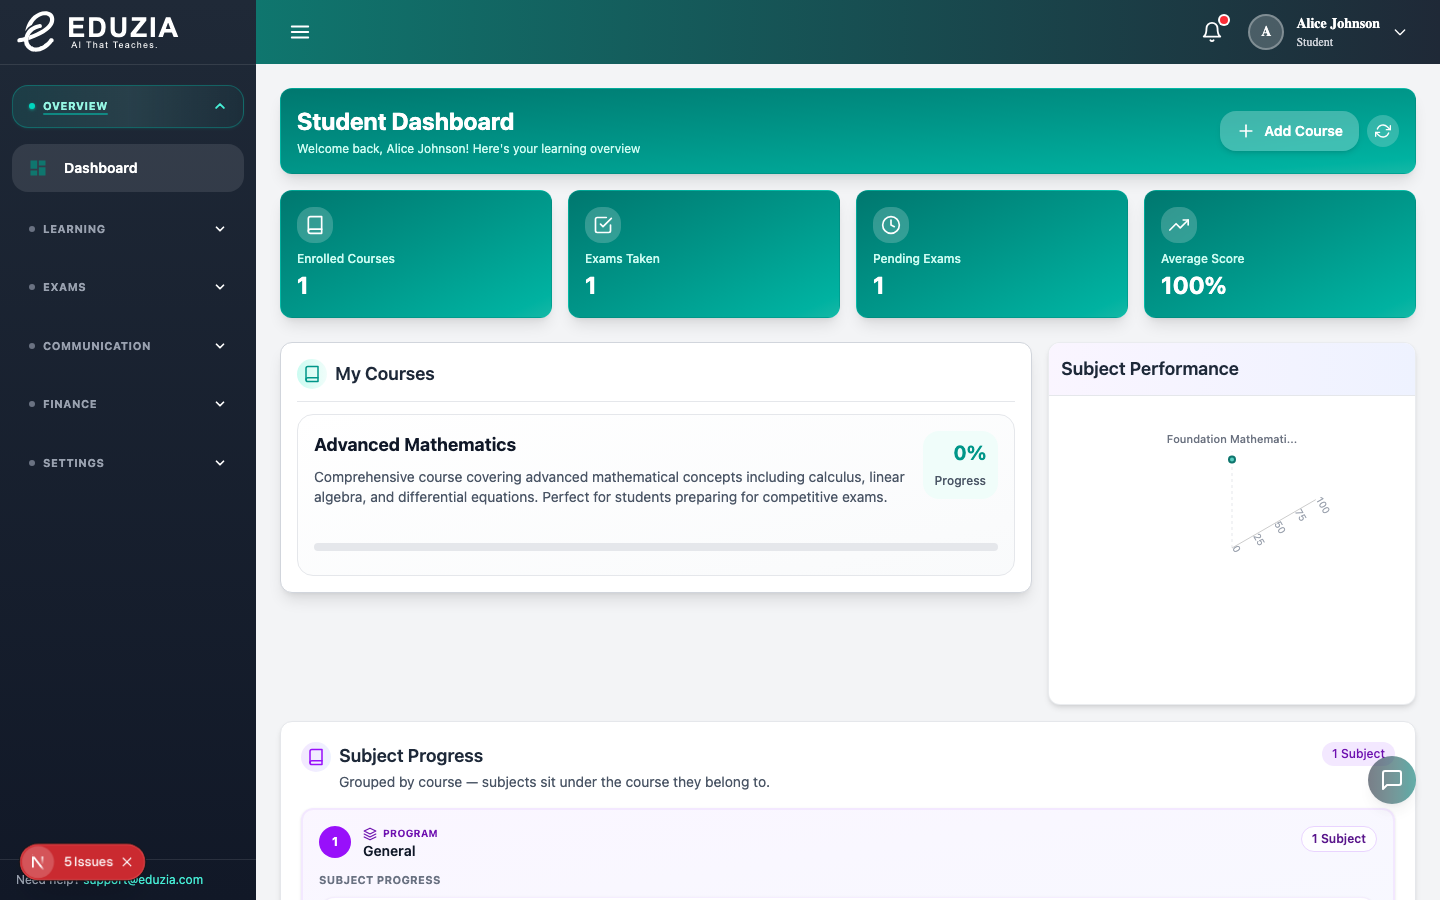The image size is (1440, 900).
Task: Click the purple 1 Subject badge
Action: [1358, 754]
